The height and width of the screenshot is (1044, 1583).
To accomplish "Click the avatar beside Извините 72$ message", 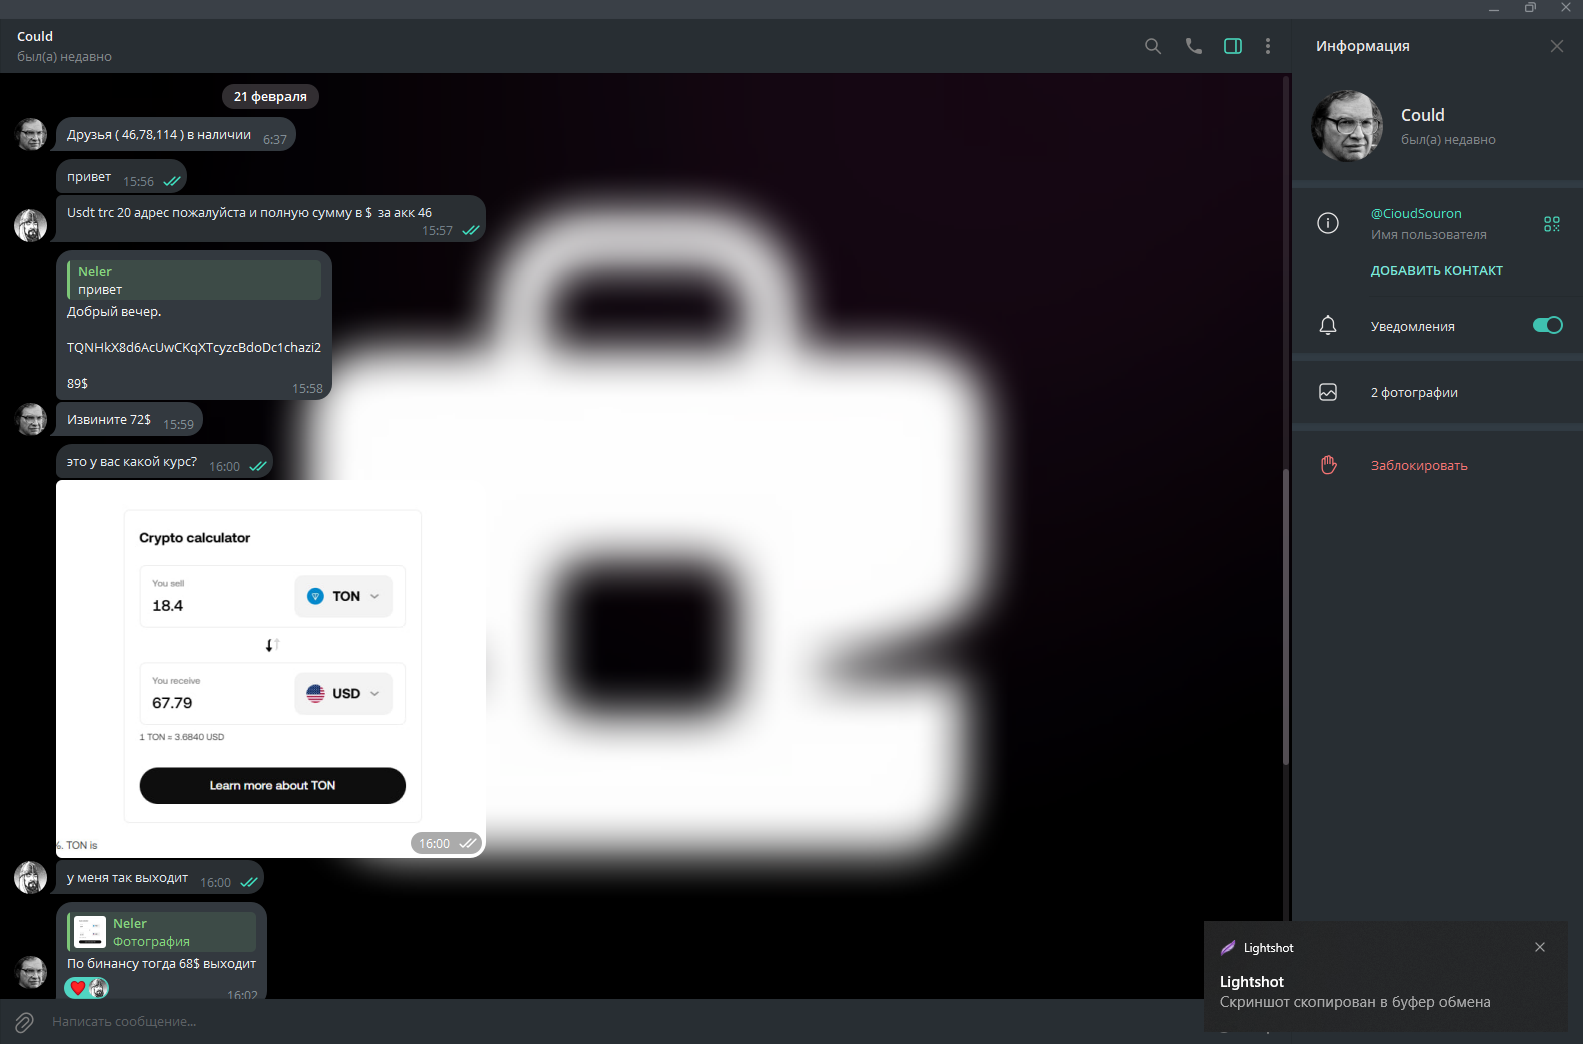I will 31,419.
